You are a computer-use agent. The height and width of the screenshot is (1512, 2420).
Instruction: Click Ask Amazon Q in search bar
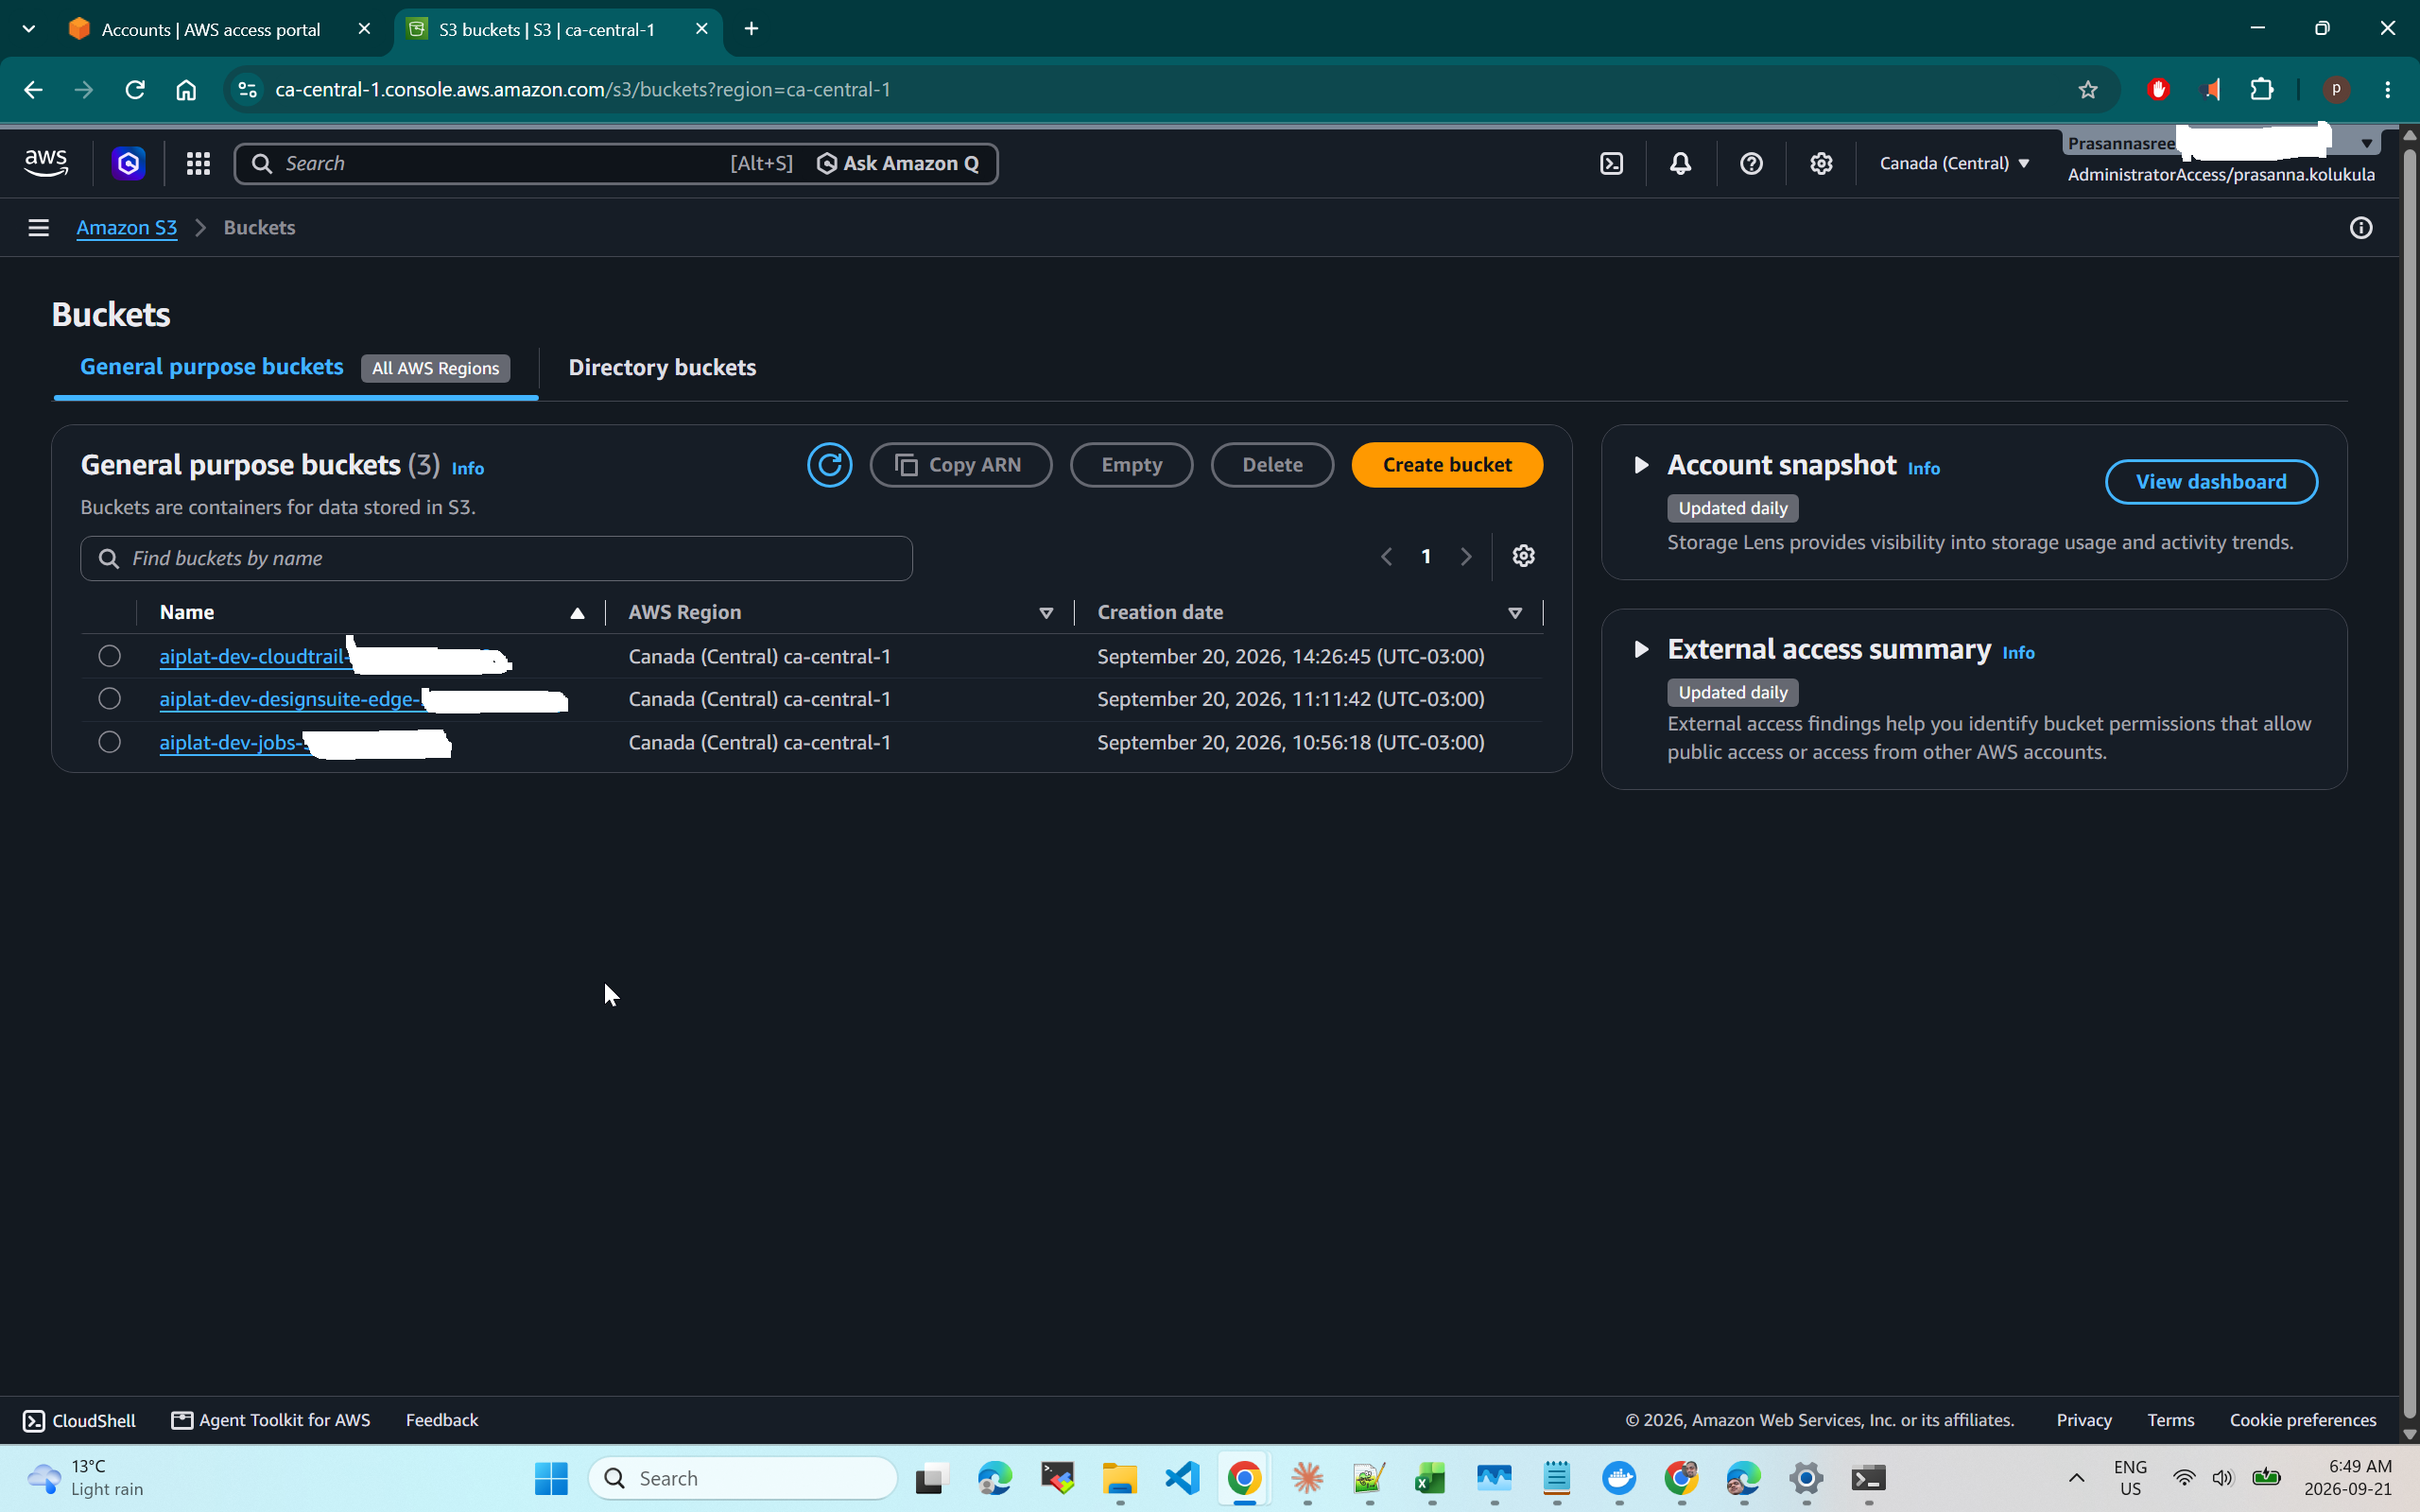point(898,163)
